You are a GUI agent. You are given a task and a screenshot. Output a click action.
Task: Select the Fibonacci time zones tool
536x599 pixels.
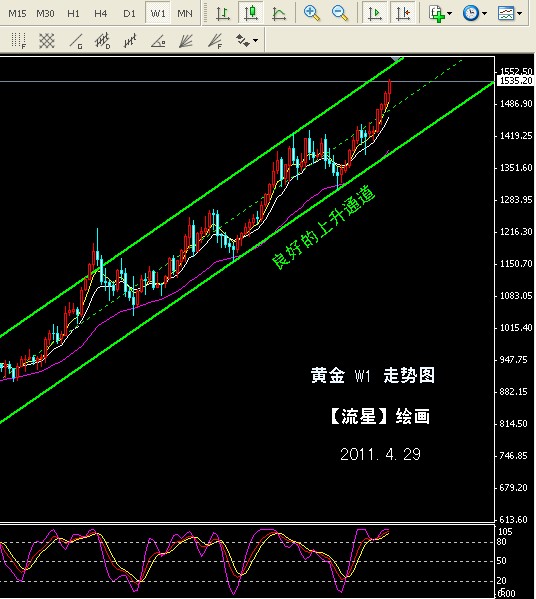[18, 40]
